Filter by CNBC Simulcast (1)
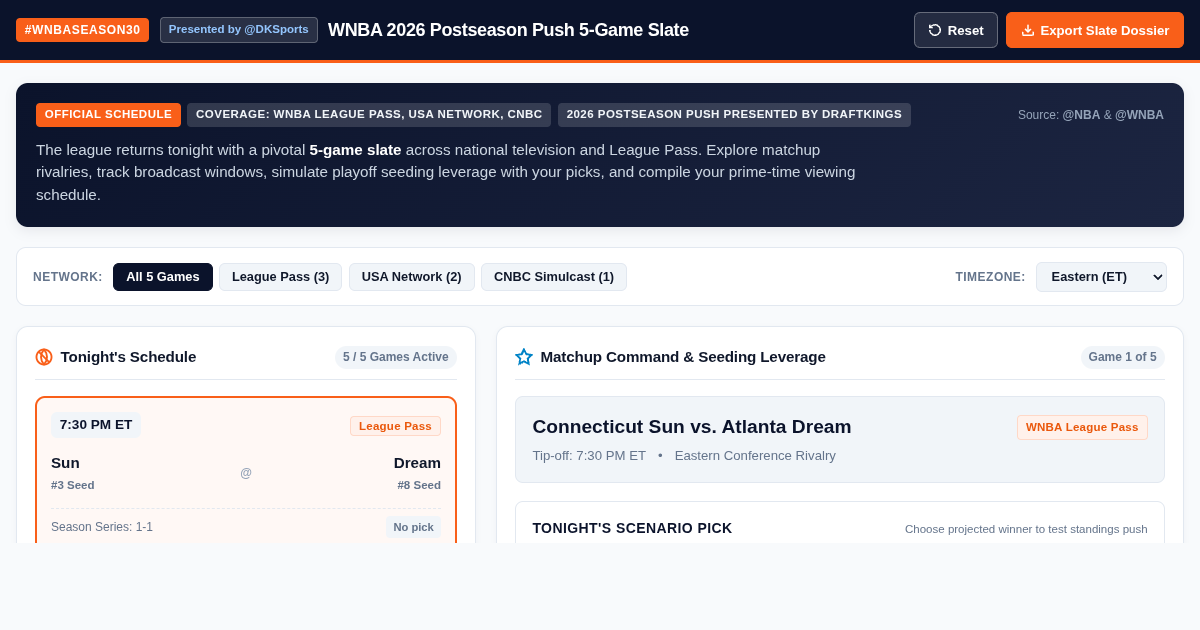Image resolution: width=1200 pixels, height=630 pixels. 554,277
